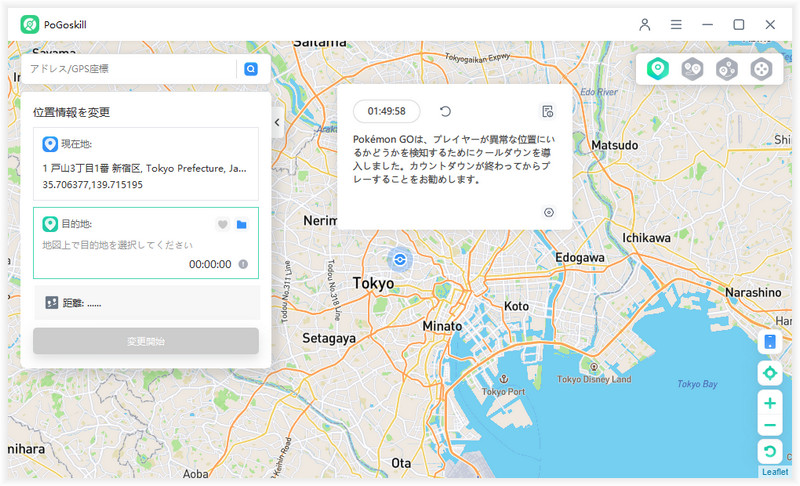Open the device phone icon on map

coord(770,342)
